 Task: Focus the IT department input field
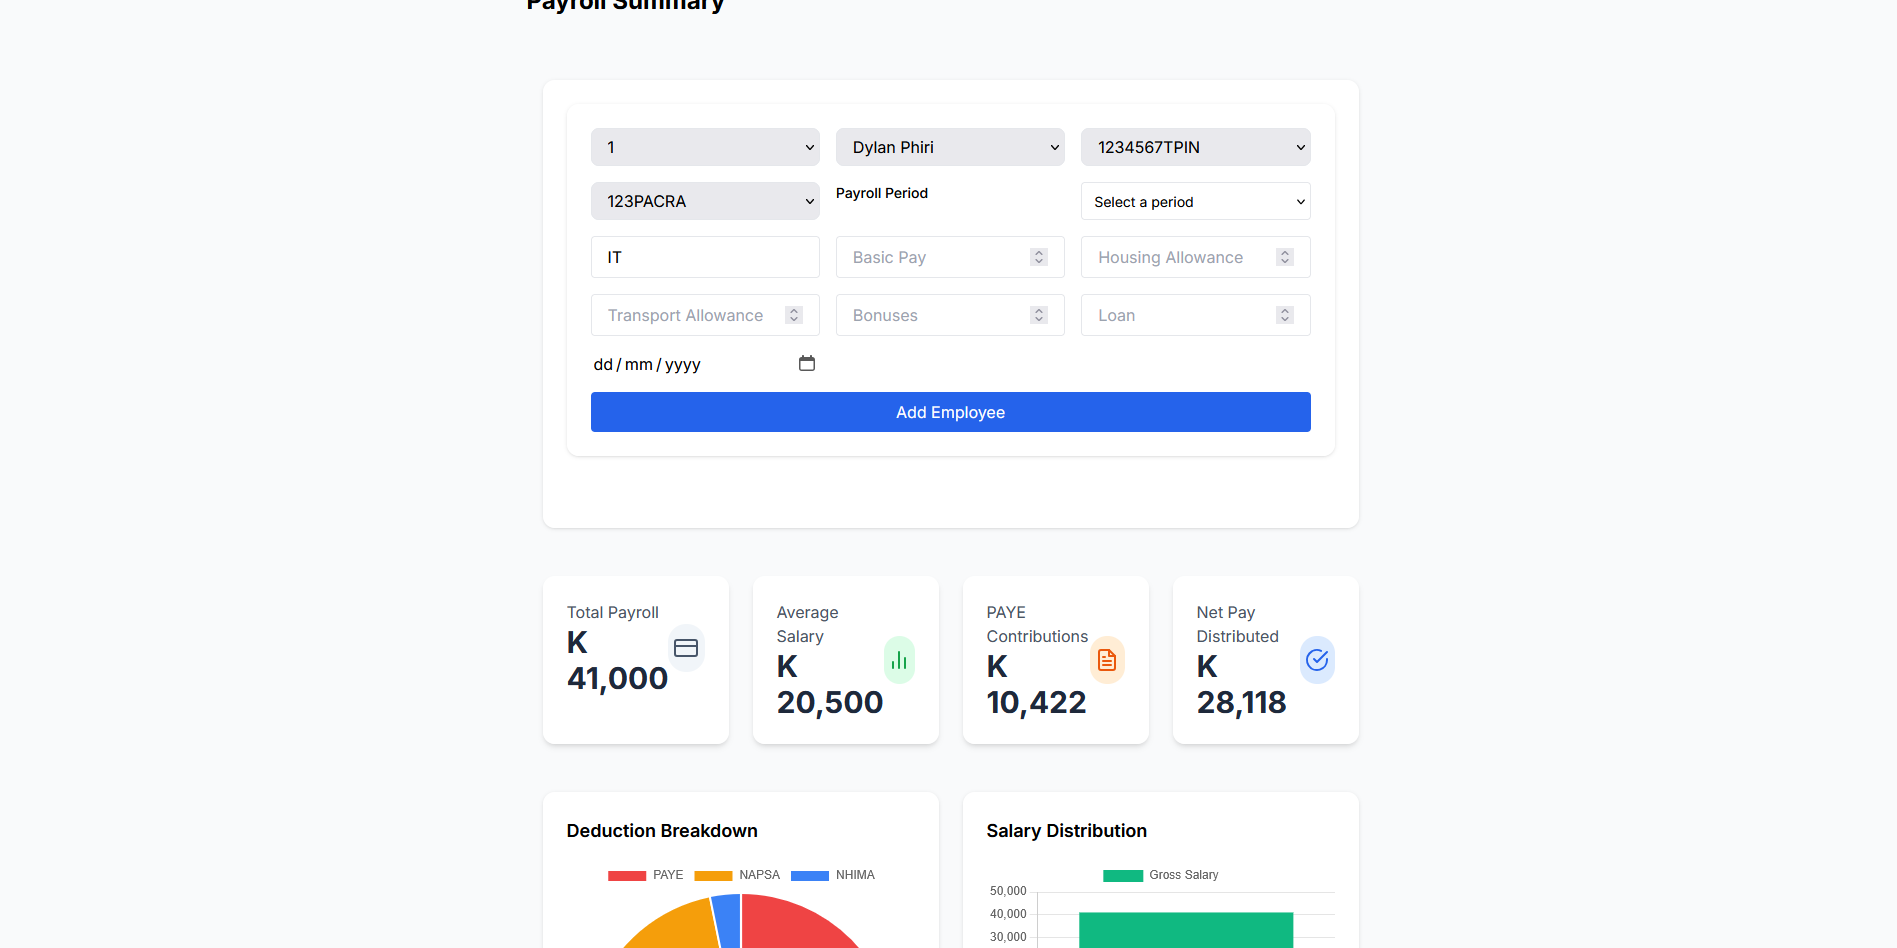click(705, 257)
